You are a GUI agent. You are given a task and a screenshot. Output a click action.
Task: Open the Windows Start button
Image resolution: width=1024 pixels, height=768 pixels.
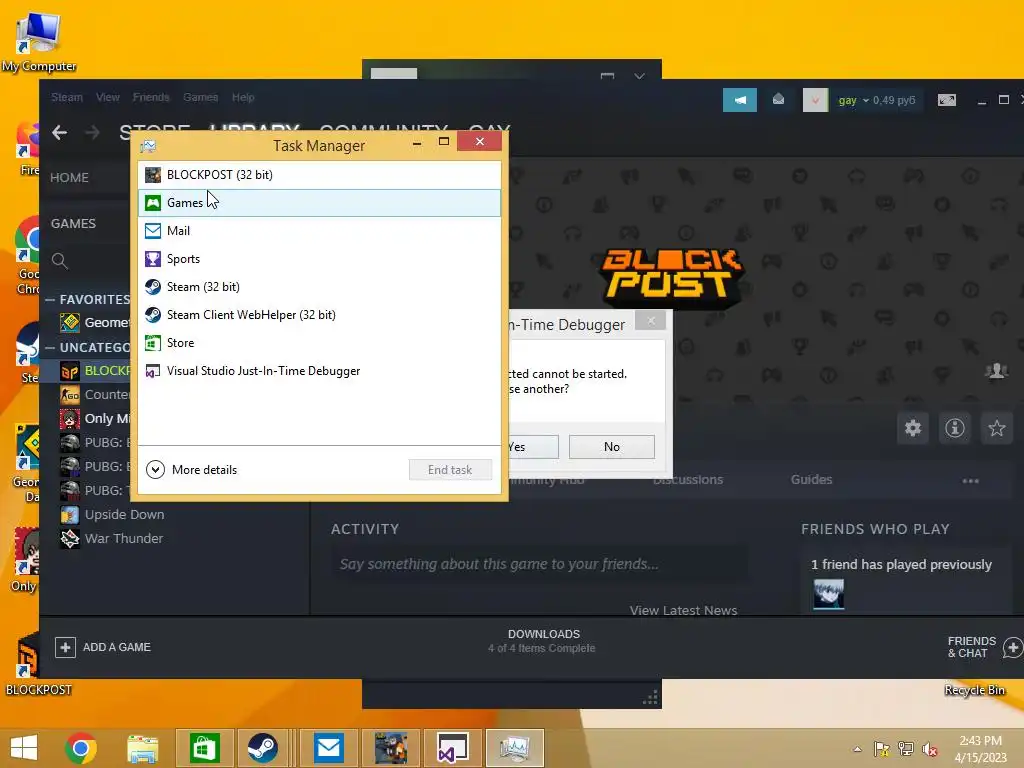pyautogui.click(x=24, y=748)
